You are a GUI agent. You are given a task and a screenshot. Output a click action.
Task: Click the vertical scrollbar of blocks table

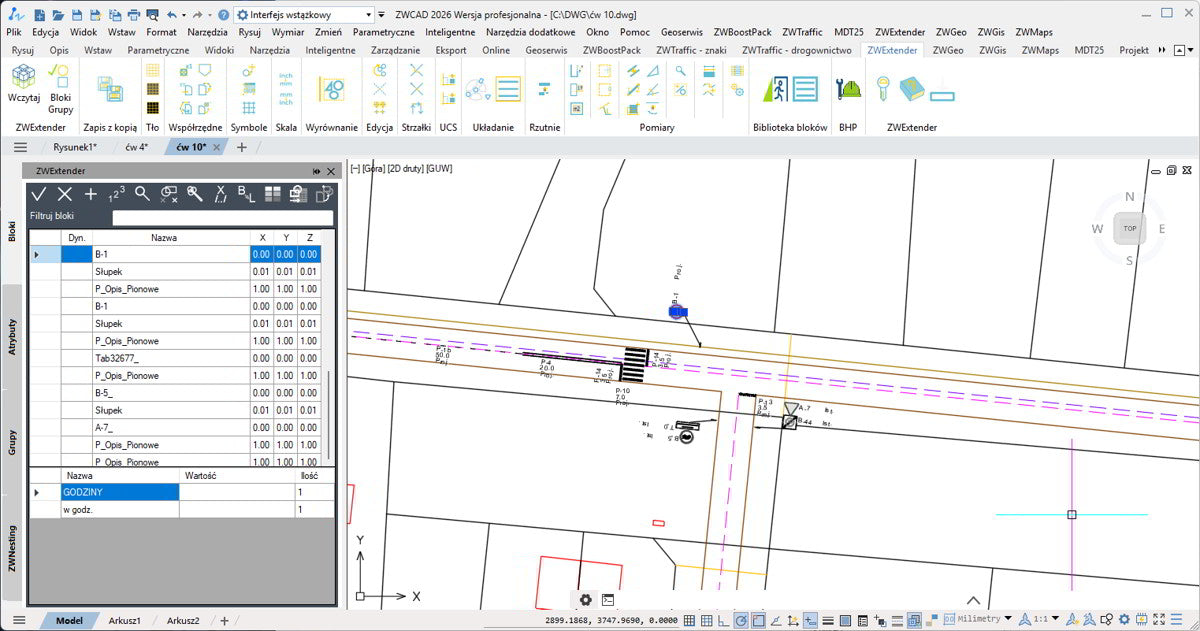click(329, 412)
